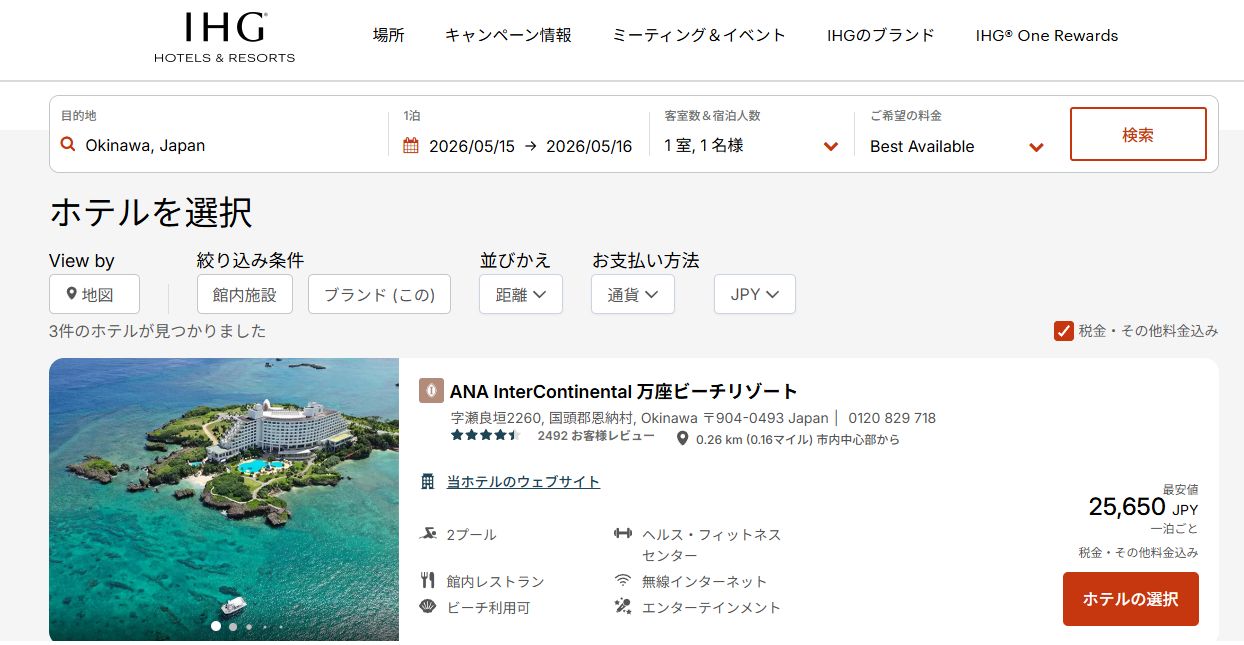The height and width of the screenshot is (645, 1244).
Task: Click the ホテルの選択 button
Action: pyautogui.click(x=1131, y=599)
